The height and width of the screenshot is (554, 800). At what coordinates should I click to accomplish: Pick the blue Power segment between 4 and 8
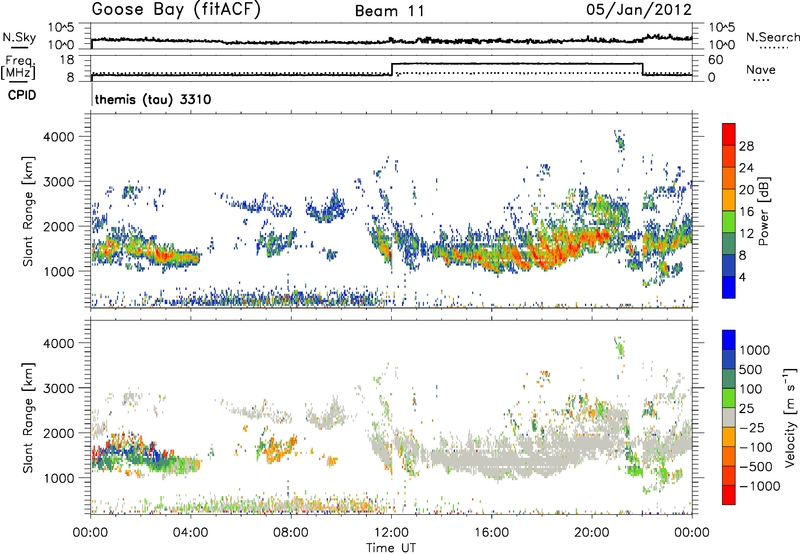coord(729,266)
